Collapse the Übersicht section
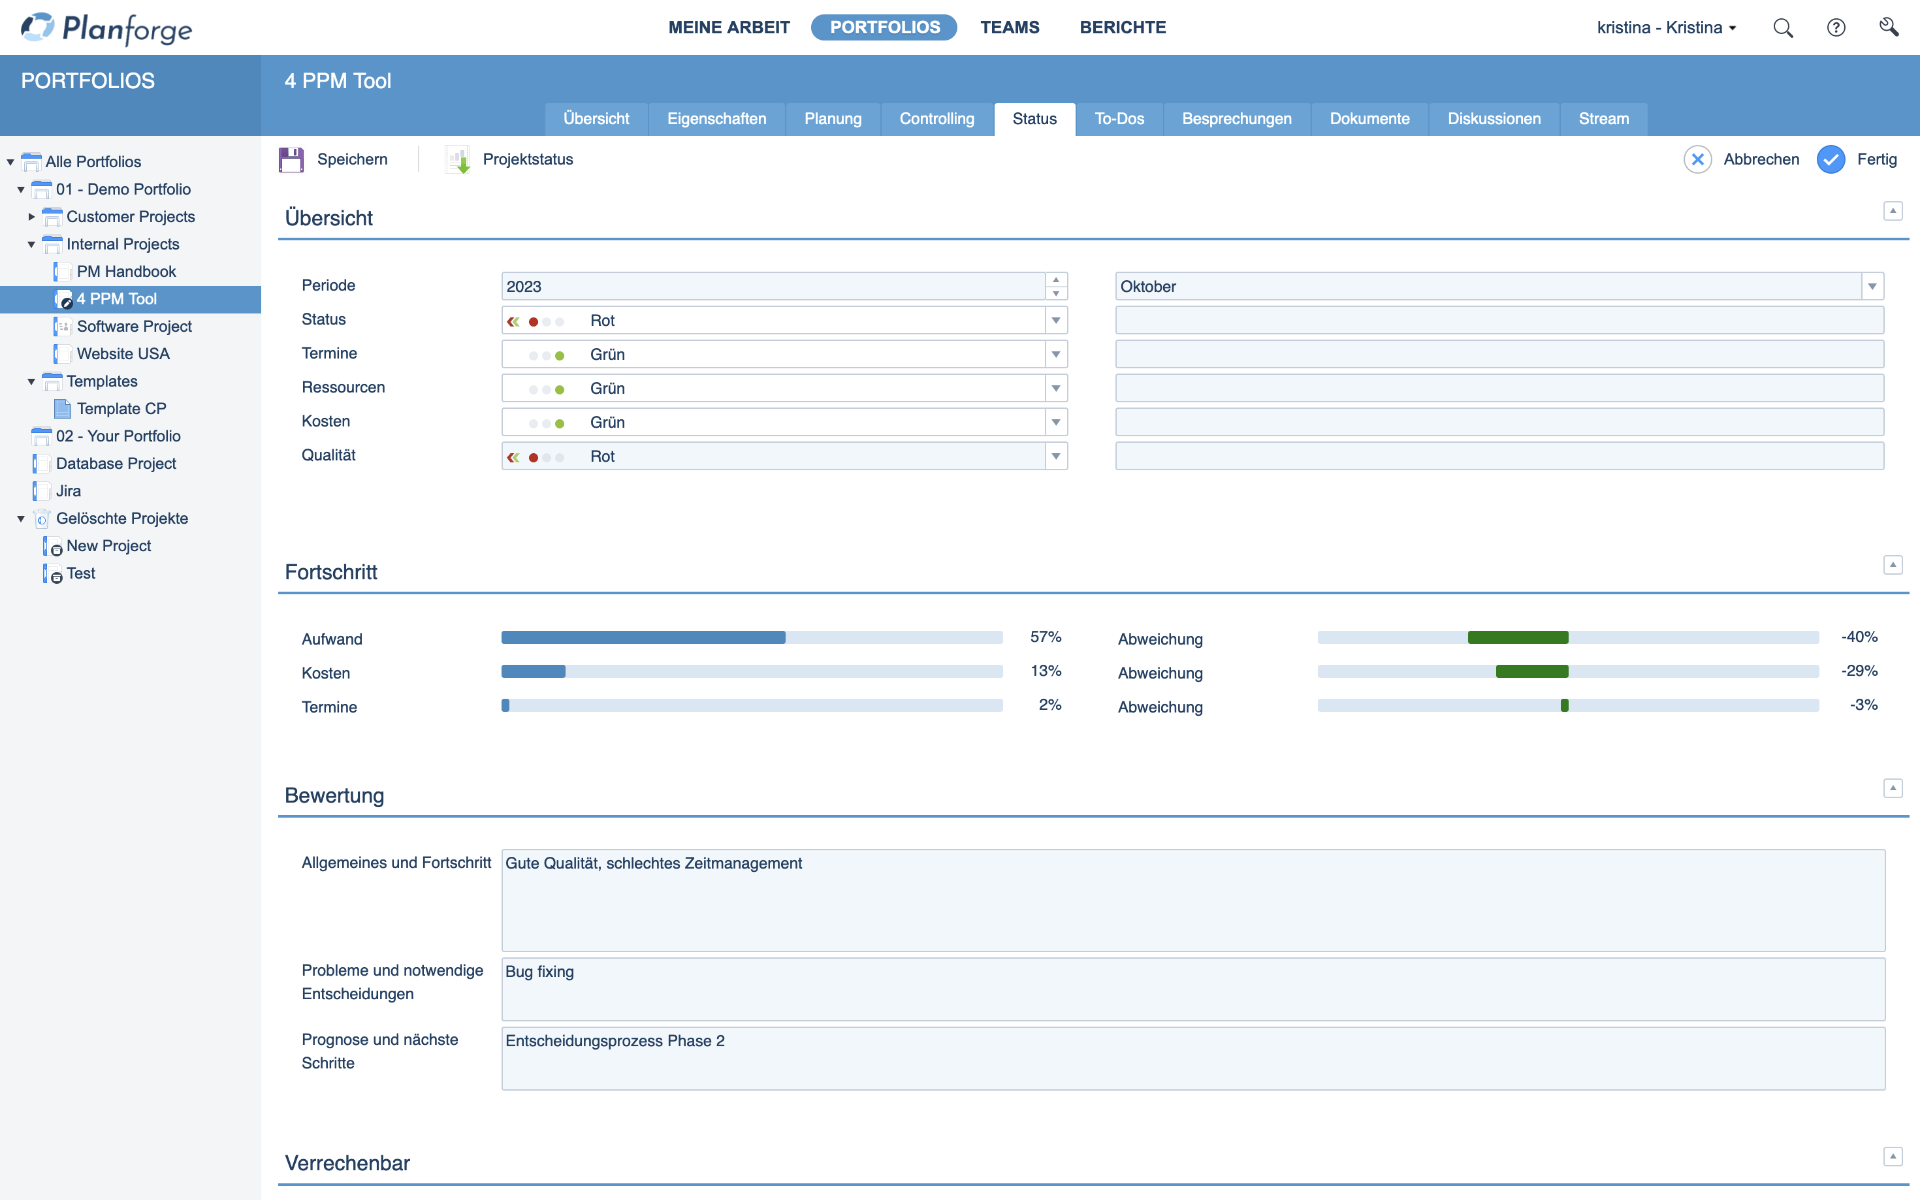This screenshot has height=1200, width=1920. click(x=1892, y=211)
